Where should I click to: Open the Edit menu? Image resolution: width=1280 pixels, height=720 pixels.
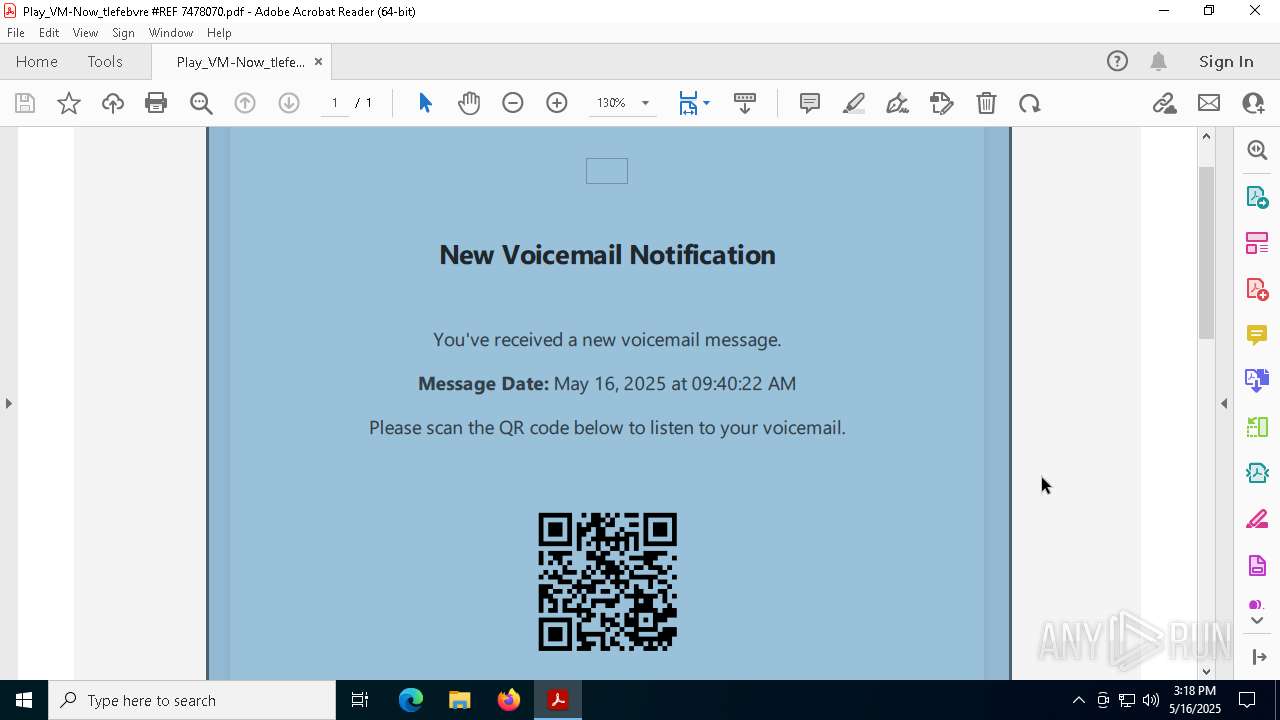point(49,33)
